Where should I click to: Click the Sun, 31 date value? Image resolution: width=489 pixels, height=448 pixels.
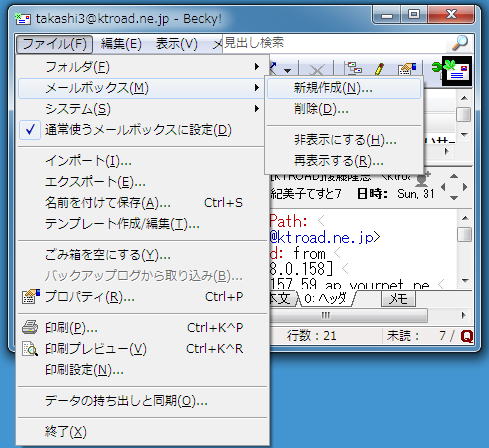pyautogui.click(x=416, y=194)
